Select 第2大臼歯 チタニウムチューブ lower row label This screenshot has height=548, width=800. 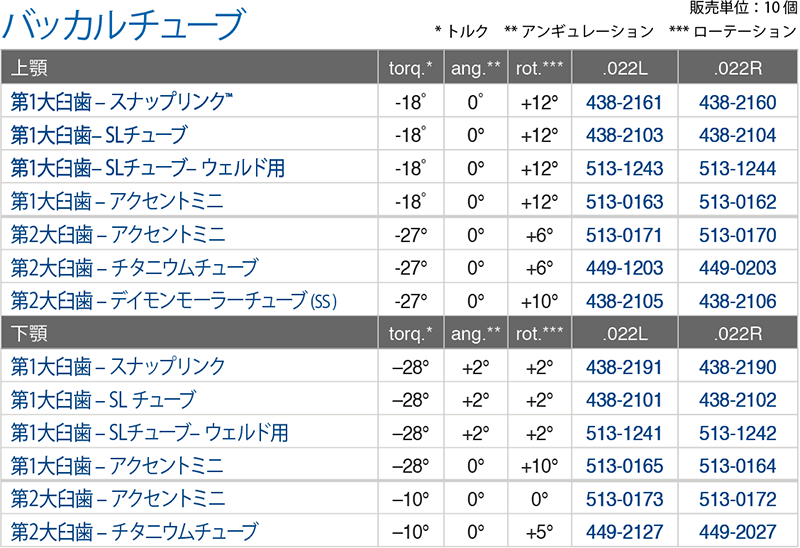click(134, 532)
